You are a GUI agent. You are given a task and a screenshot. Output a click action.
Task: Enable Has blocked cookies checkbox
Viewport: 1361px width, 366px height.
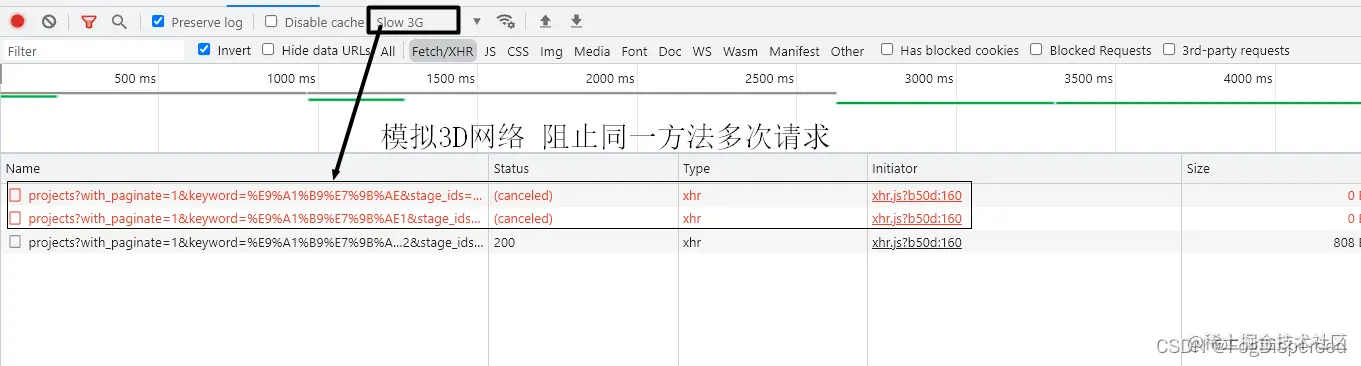coord(887,49)
